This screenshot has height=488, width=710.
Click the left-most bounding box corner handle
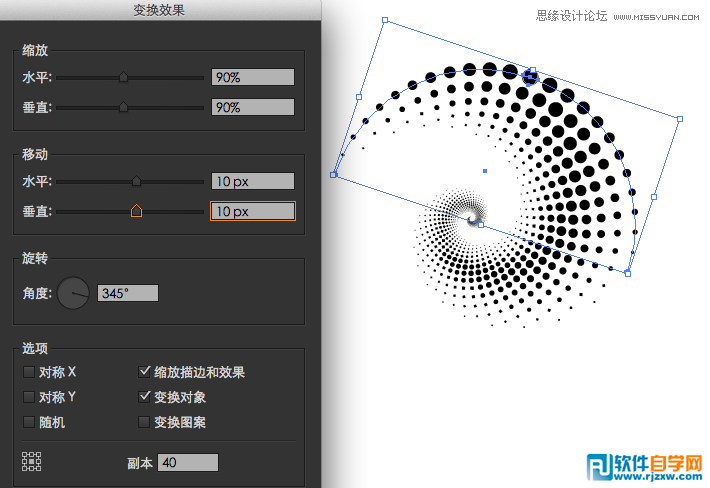333,175
